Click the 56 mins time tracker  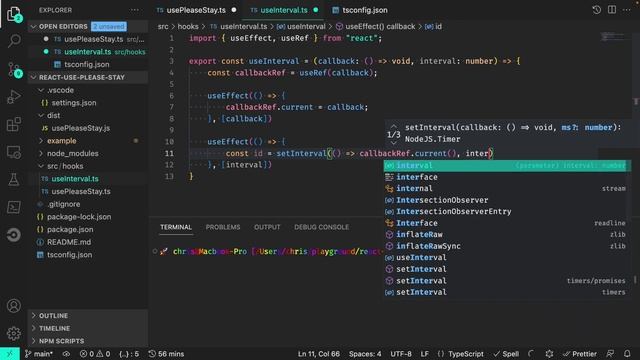tap(166, 354)
